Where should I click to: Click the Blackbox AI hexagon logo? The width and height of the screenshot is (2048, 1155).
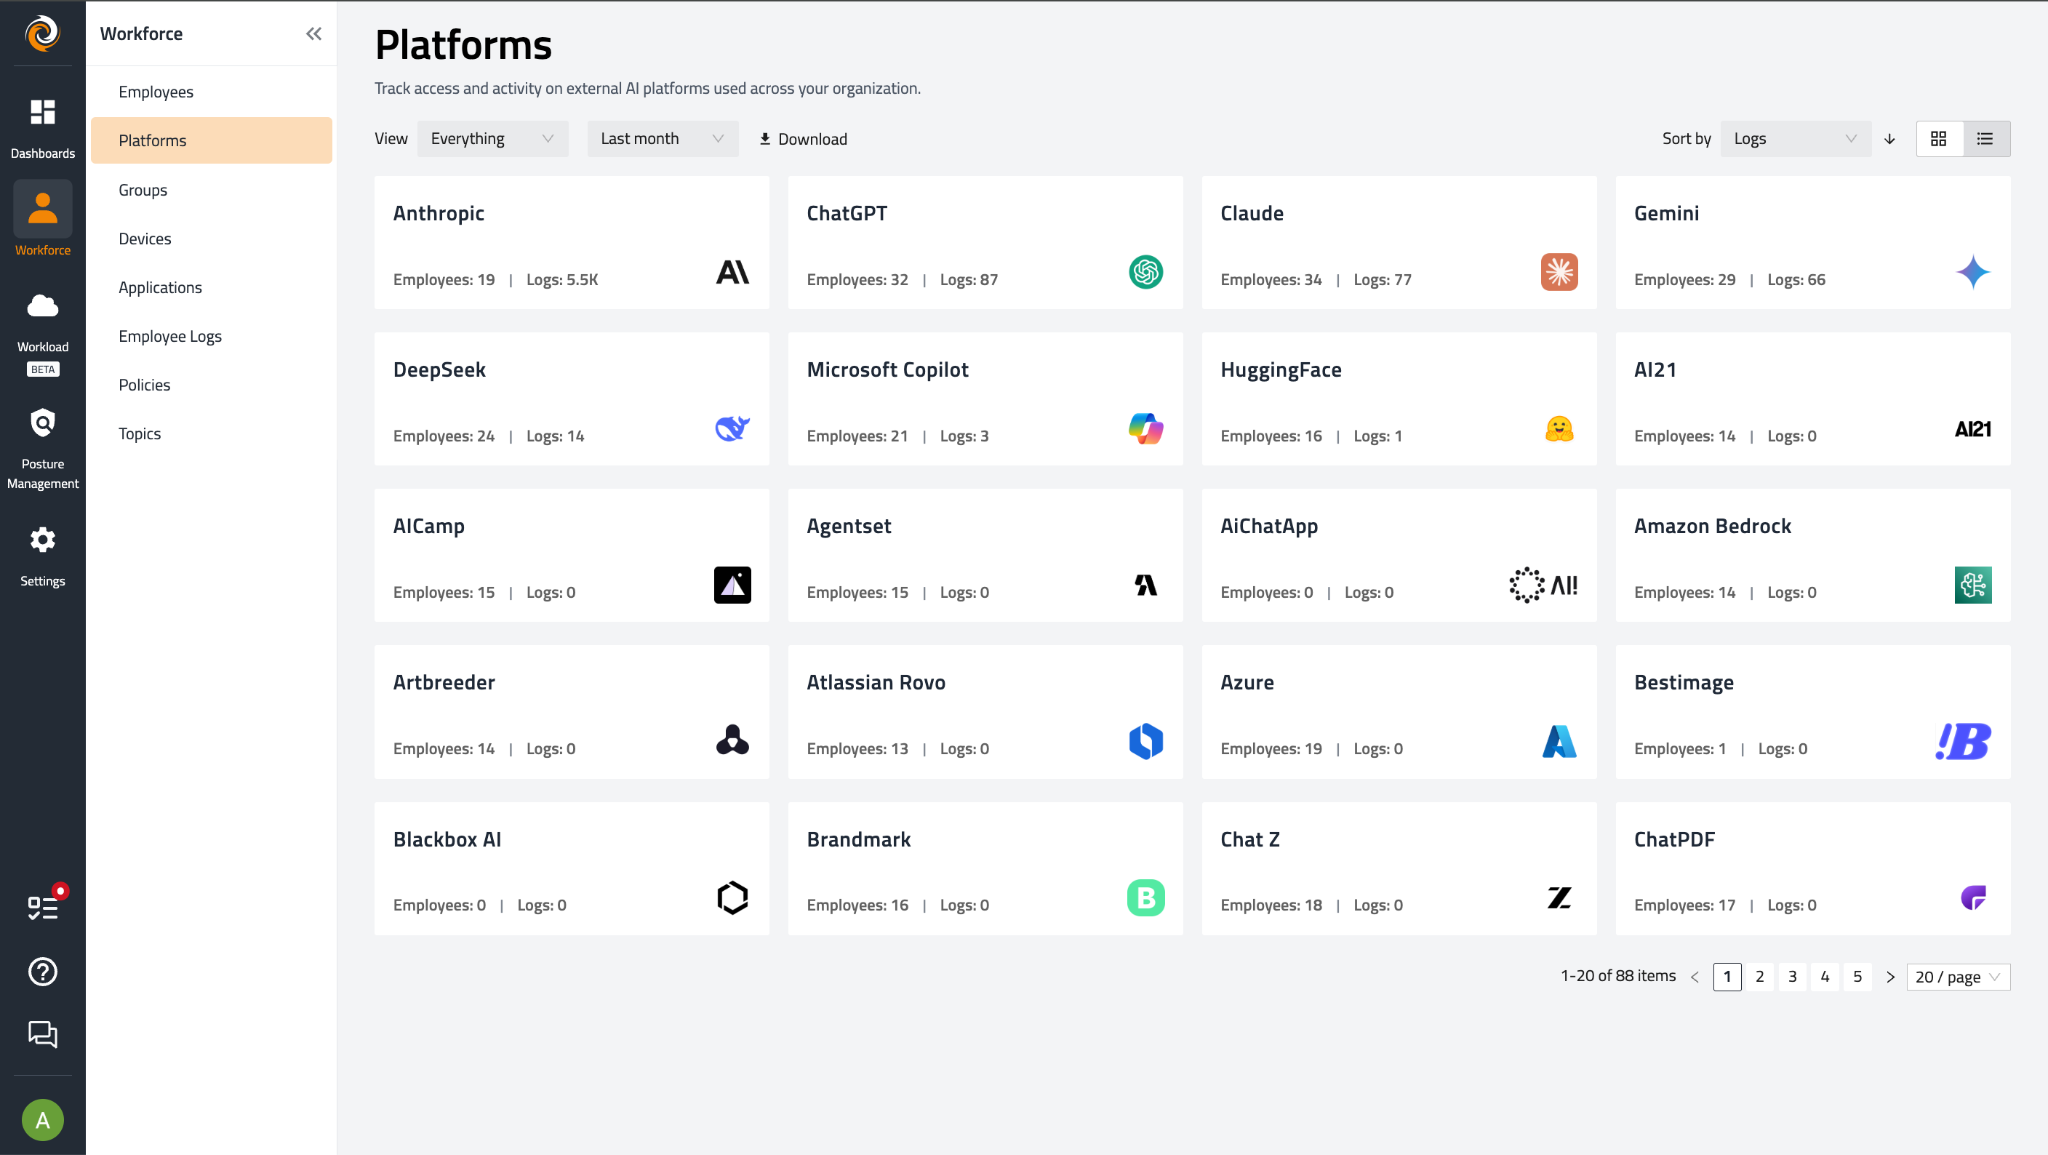point(733,898)
